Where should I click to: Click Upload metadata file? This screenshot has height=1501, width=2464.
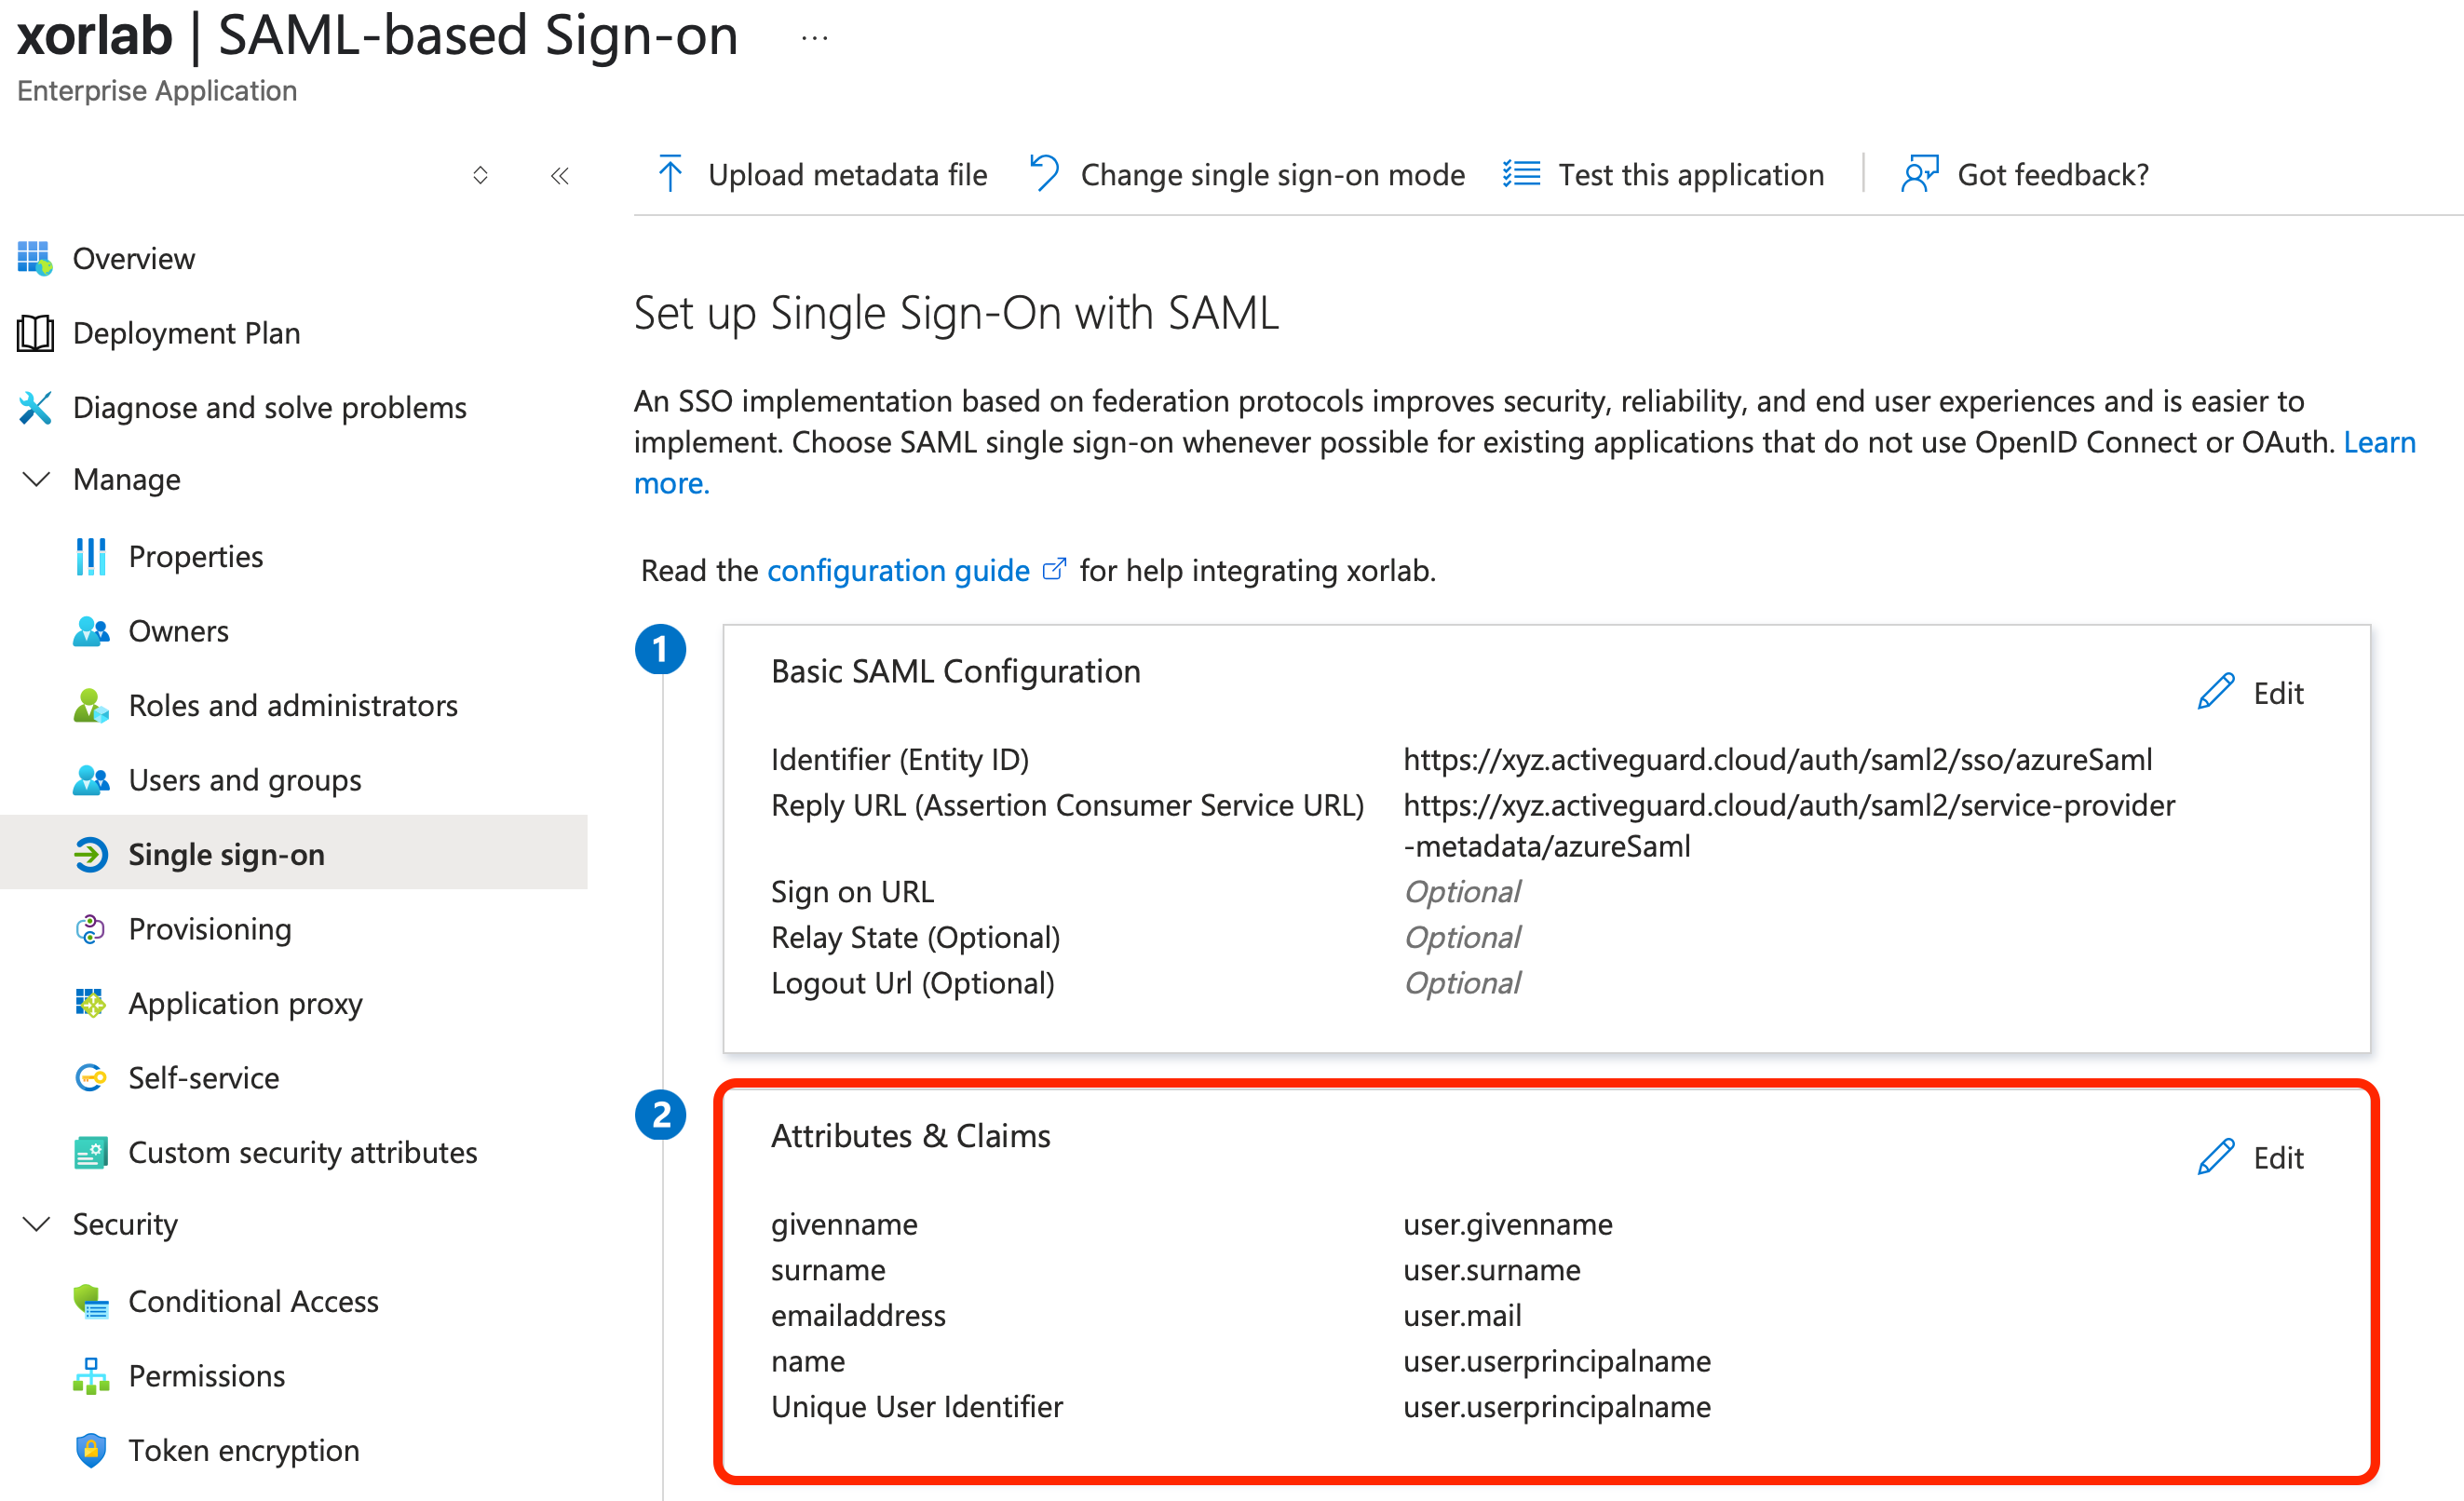tap(821, 174)
